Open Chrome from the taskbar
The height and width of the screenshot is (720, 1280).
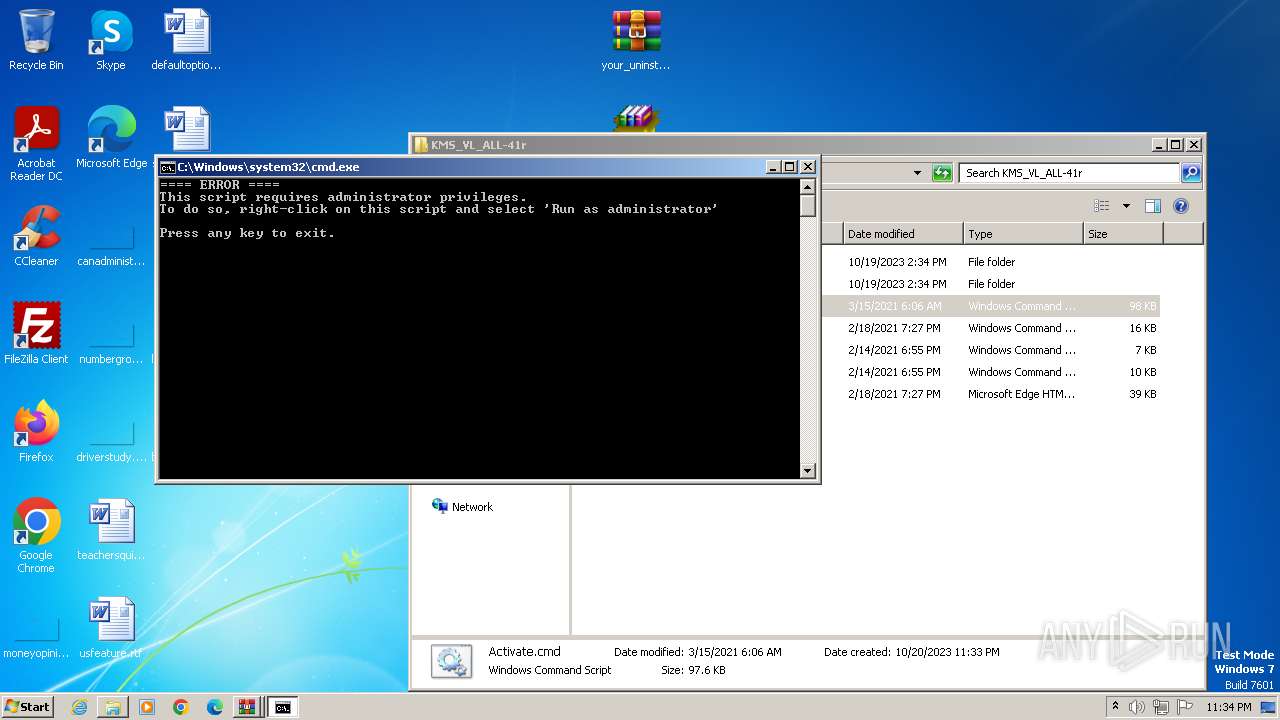[x=181, y=707]
